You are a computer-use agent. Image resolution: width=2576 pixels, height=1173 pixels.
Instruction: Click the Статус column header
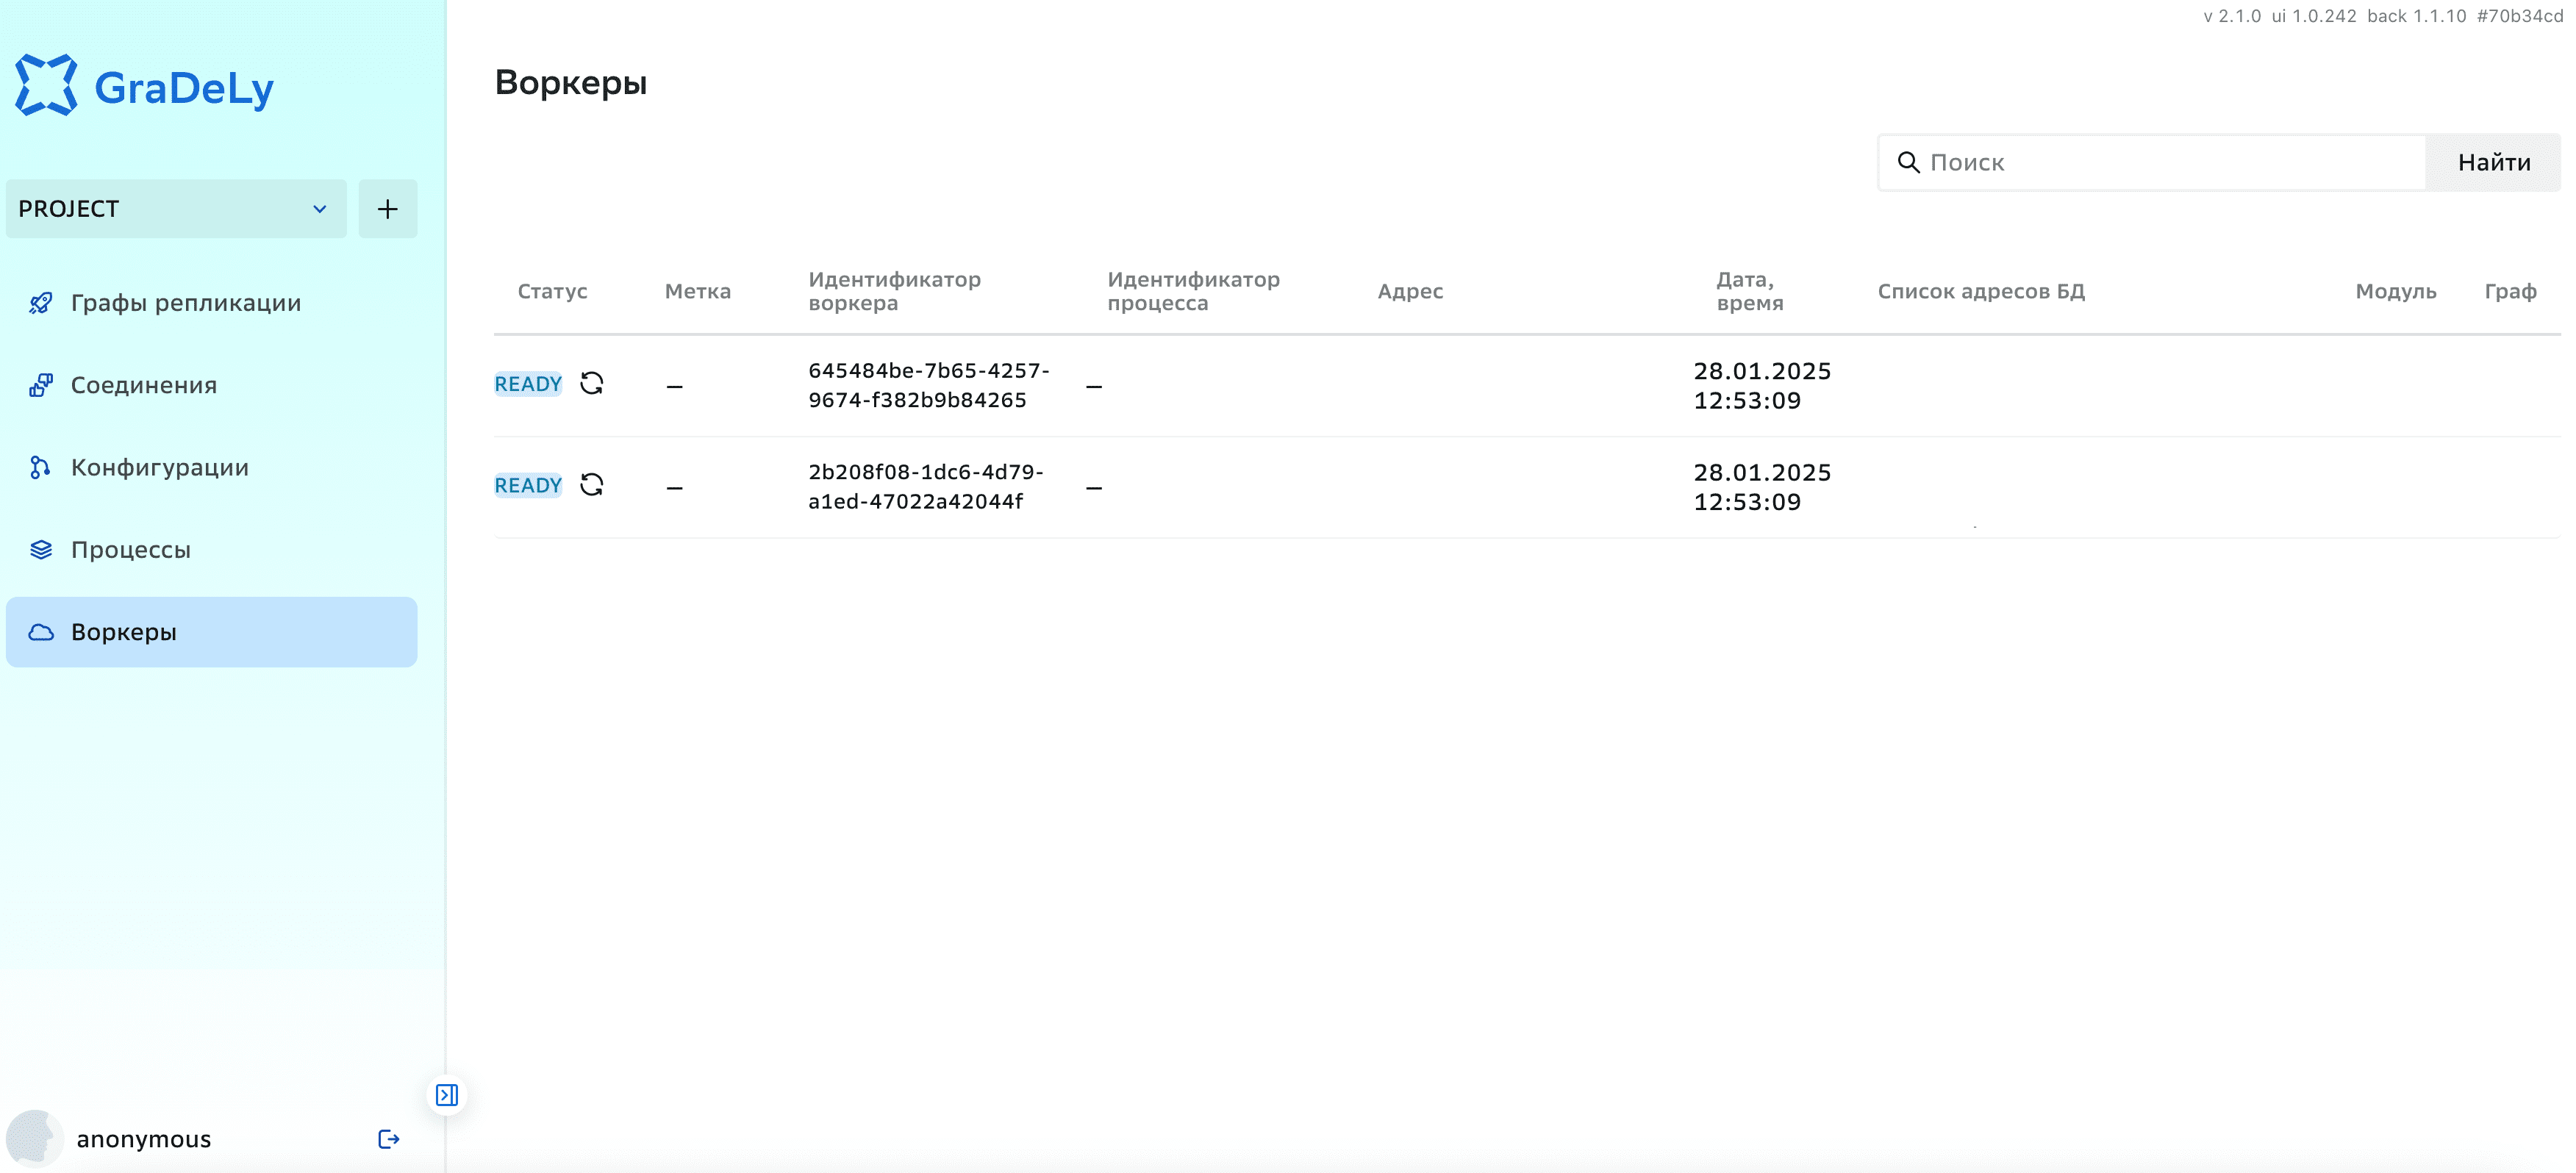(552, 291)
